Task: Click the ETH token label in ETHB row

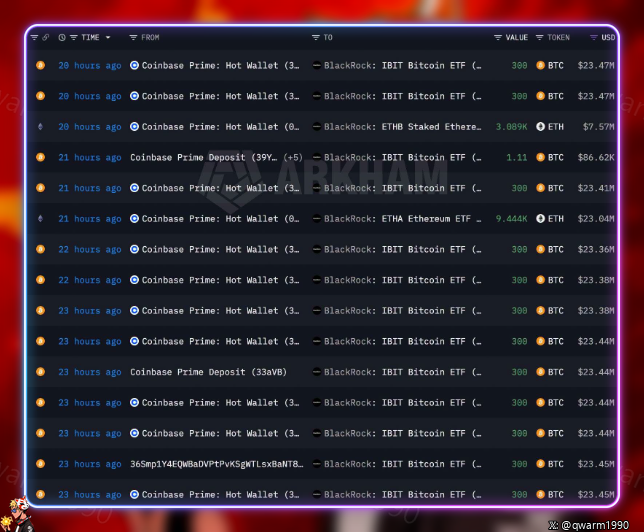Action: (556, 127)
